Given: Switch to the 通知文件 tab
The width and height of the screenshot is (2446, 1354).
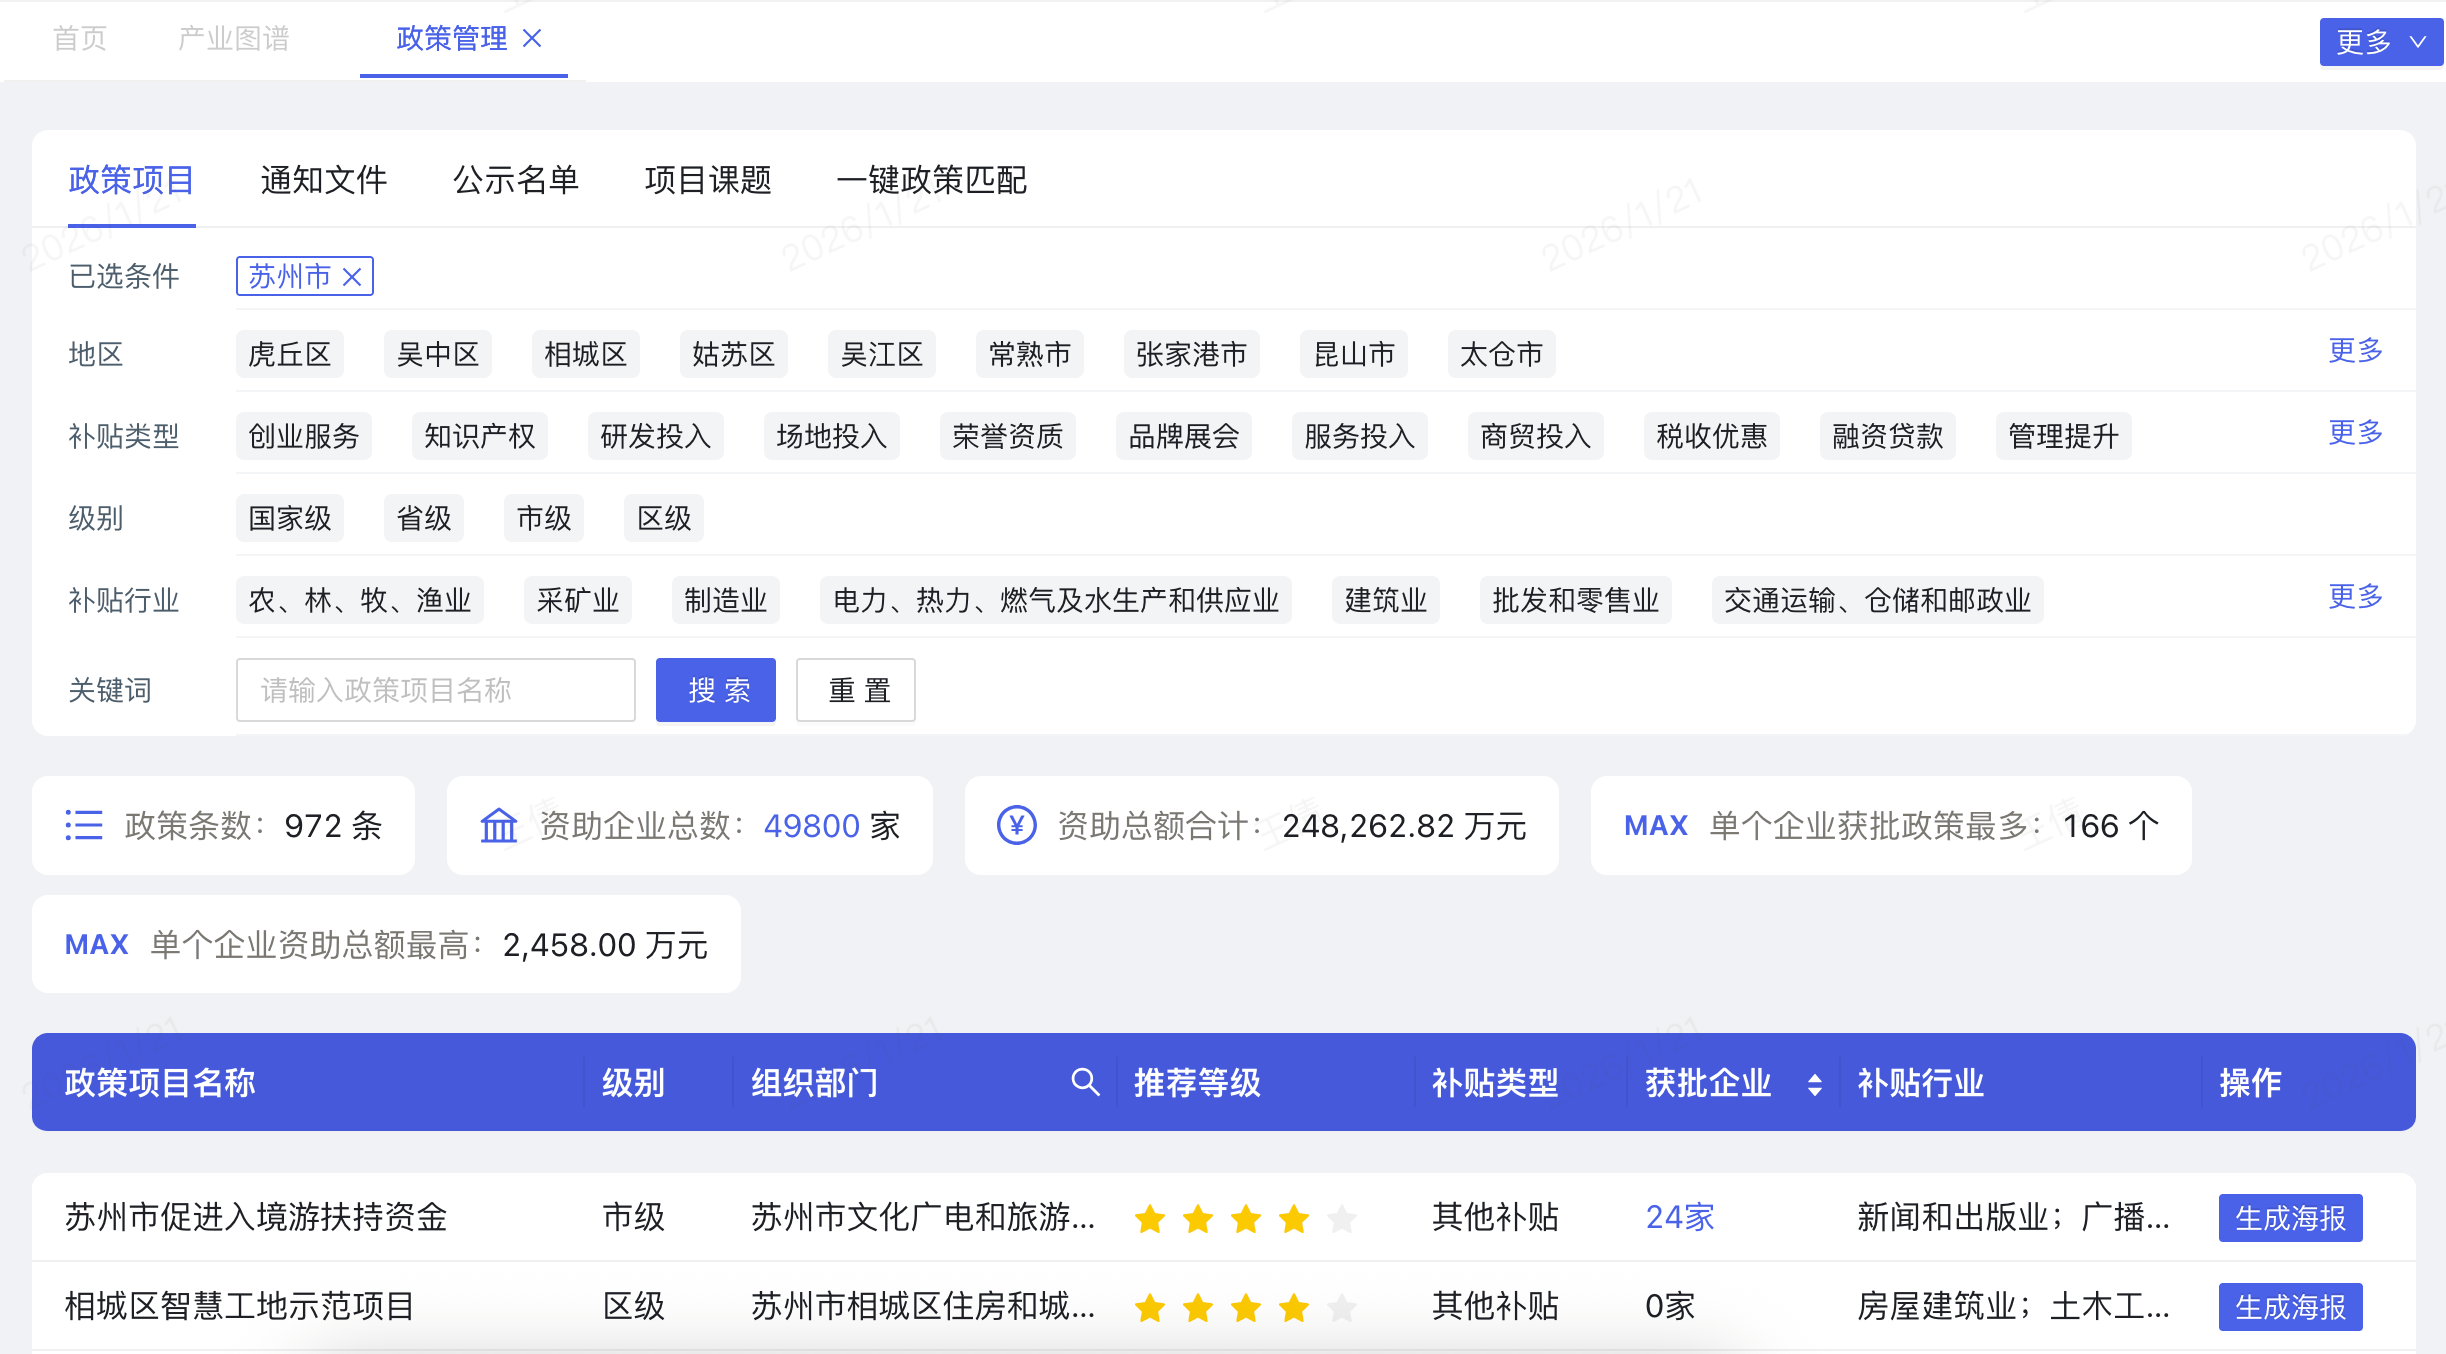Looking at the screenshot, I should pos(323,180).
